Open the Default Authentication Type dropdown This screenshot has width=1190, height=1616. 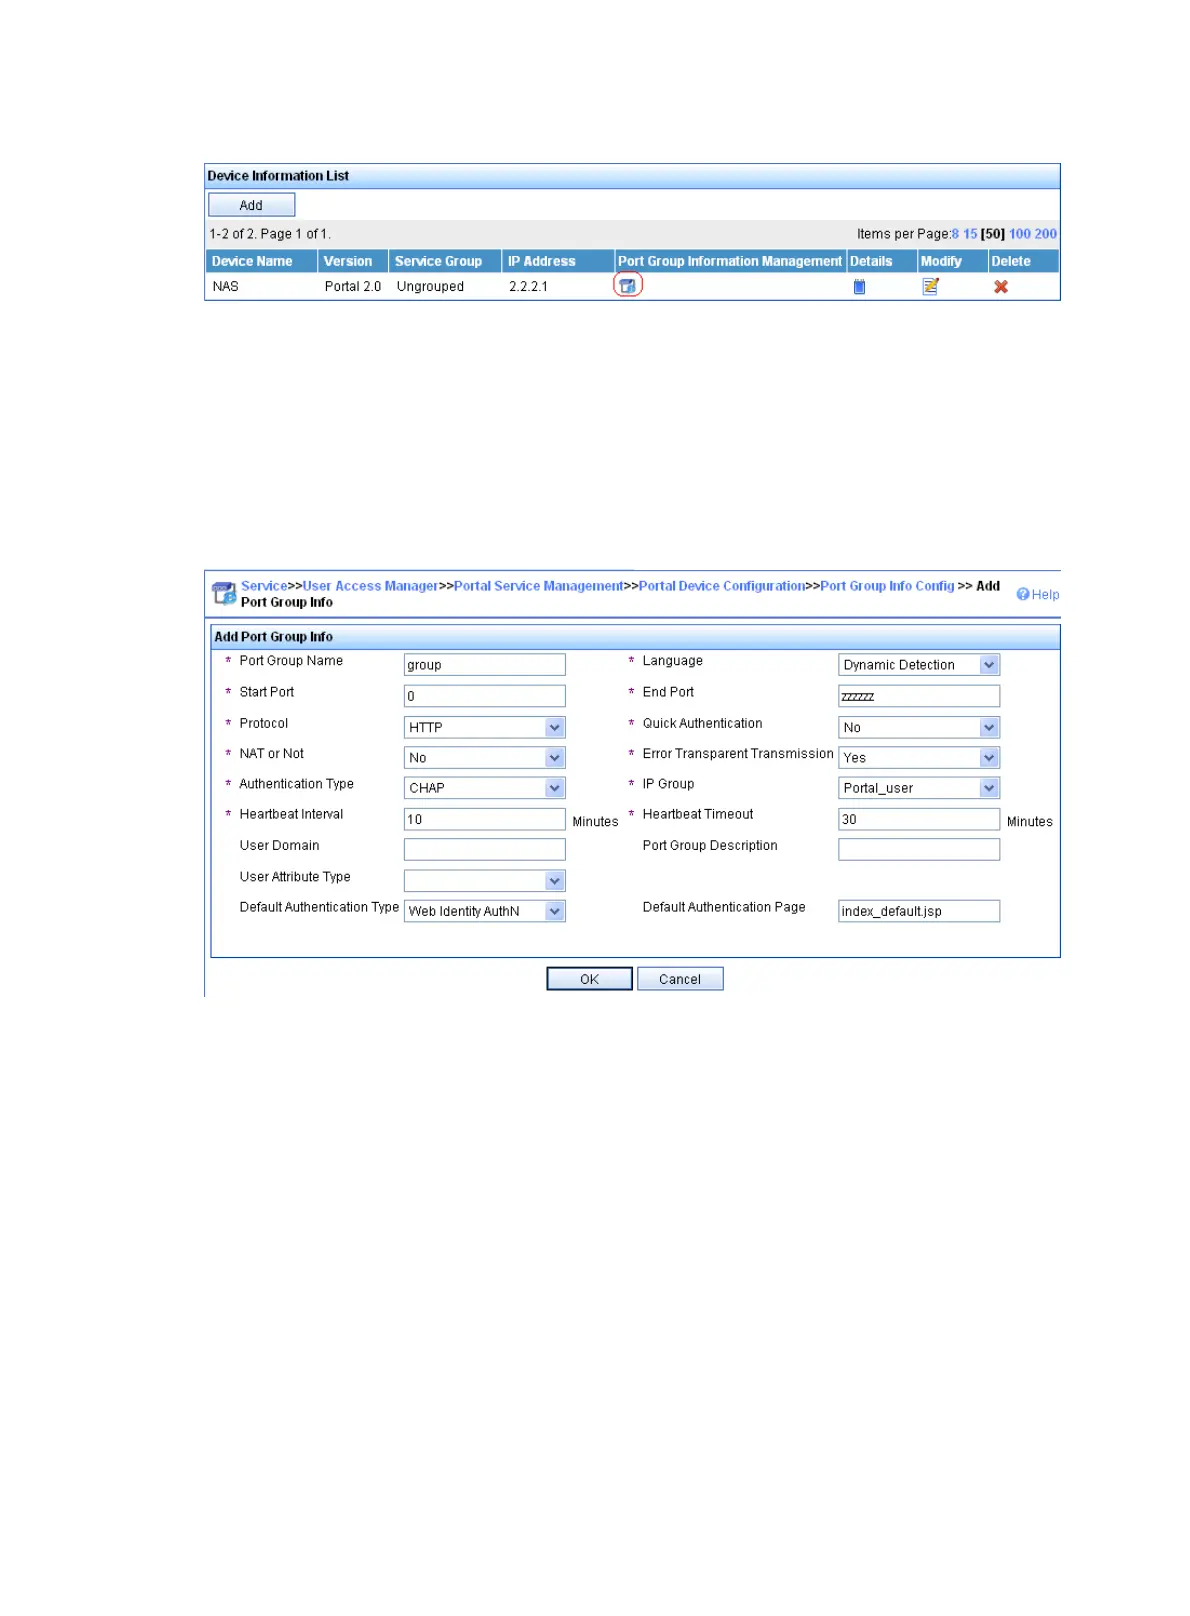485,911
